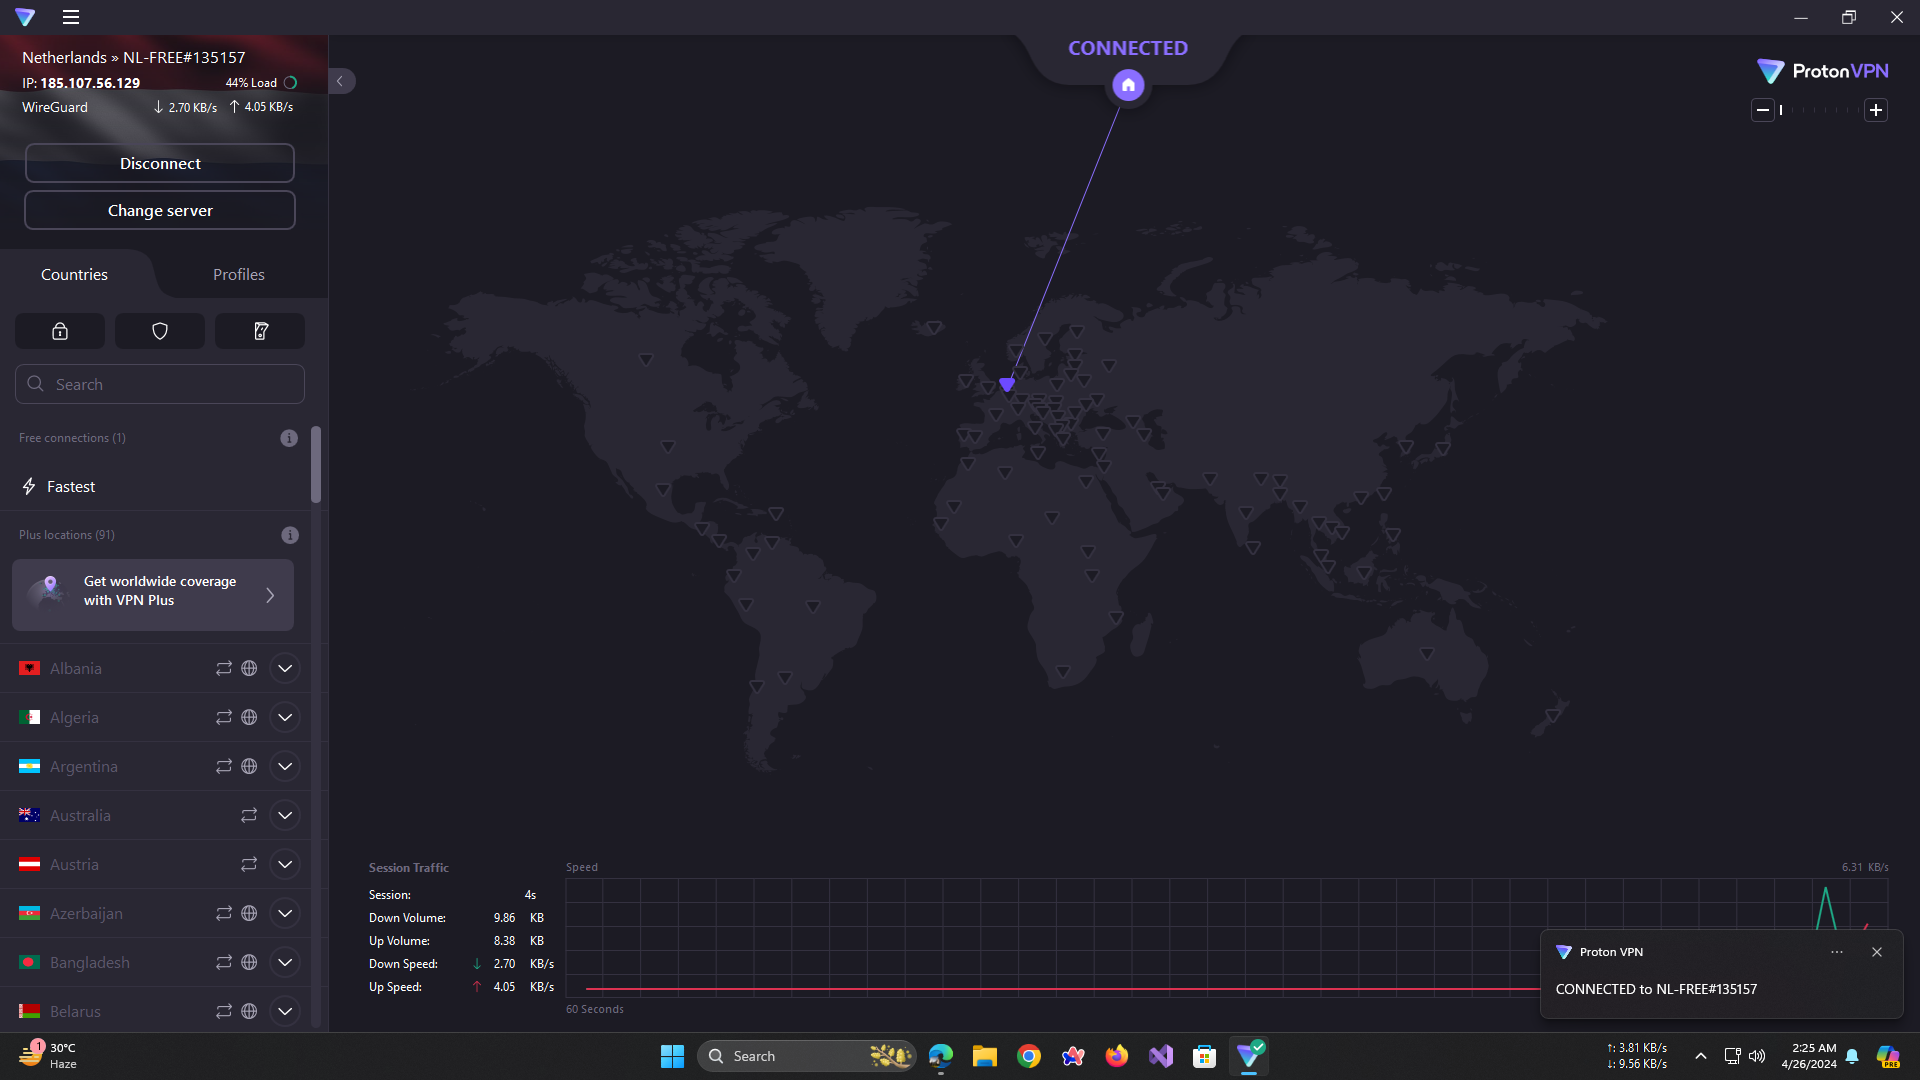
Task: Click the map zoom slider
Action: click(x=1820, y=110)
